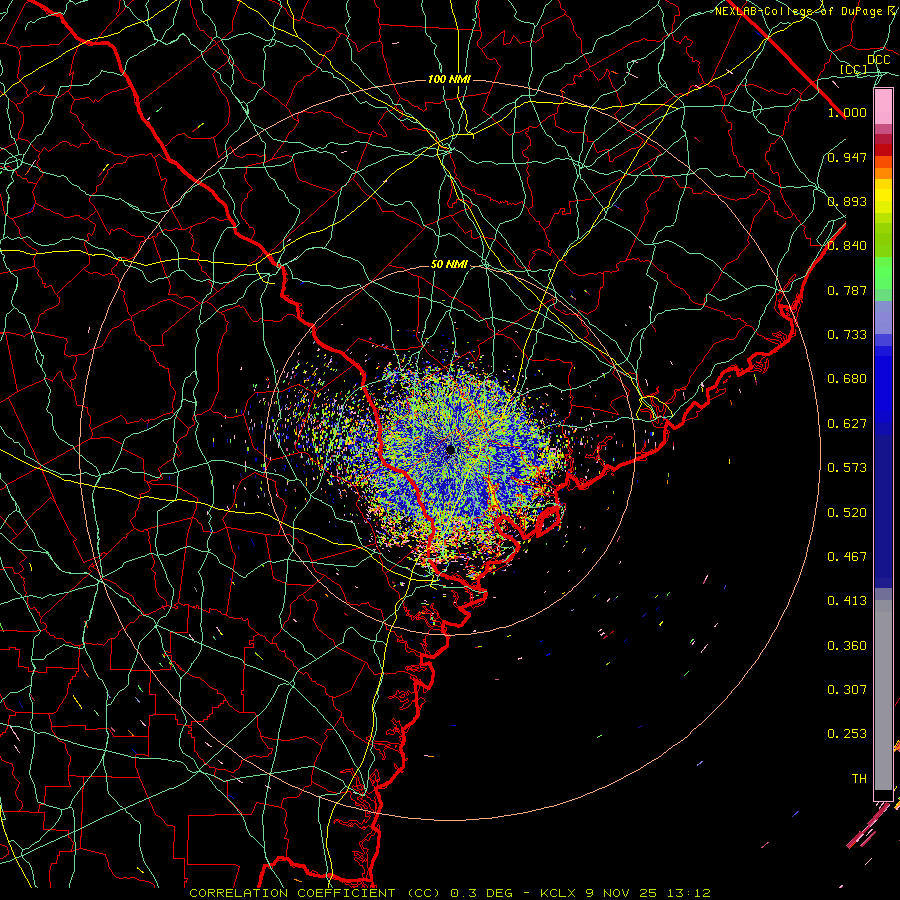Click the 0.307 scale value
900x900 pixels.
pyautogui.click(x=847, y=690)
